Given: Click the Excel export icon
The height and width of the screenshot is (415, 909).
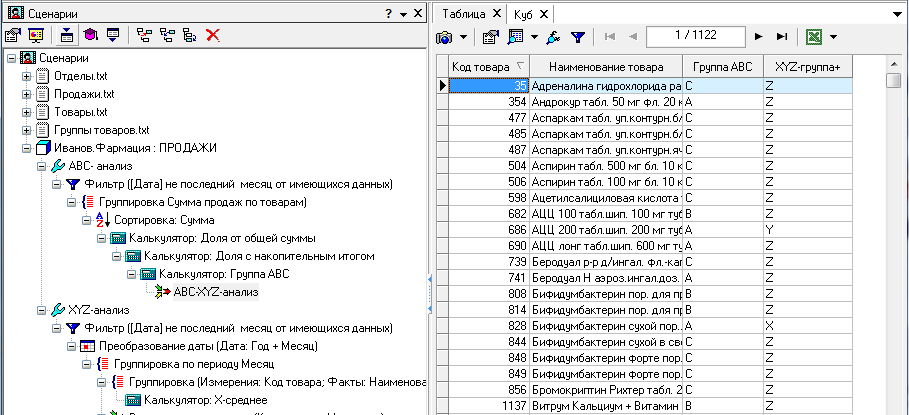Looking at the screenshot, I should click(815, 36).
